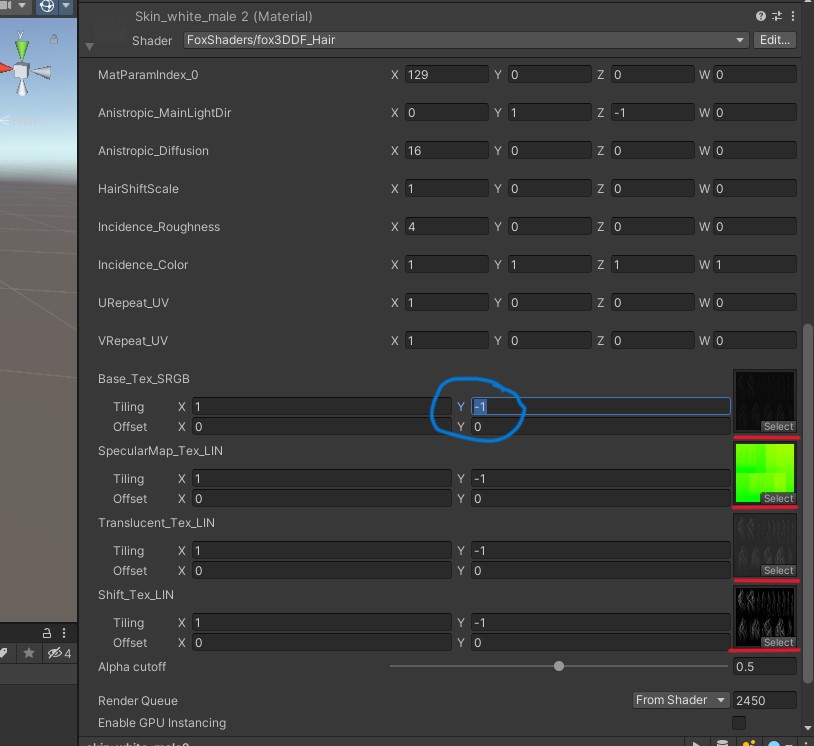
Task: Click Incidence_Roughness X field with 4
Action: [x=446, y=226]
